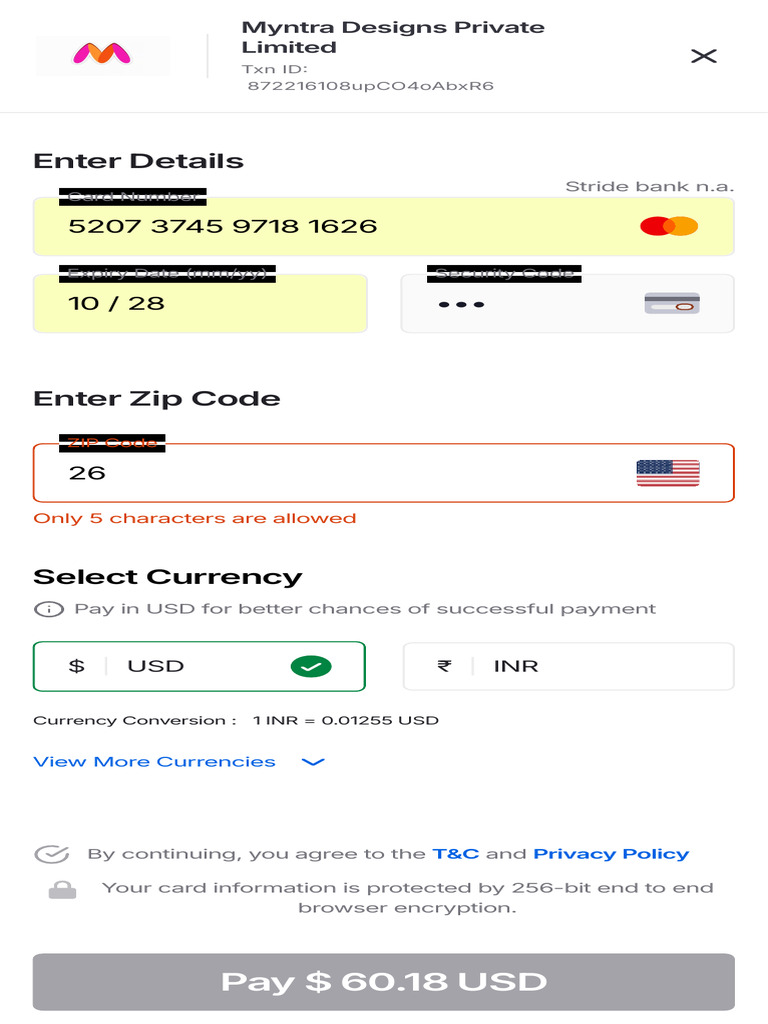
Task: Click the CVV card icon
Action: (x=672, y=303)
